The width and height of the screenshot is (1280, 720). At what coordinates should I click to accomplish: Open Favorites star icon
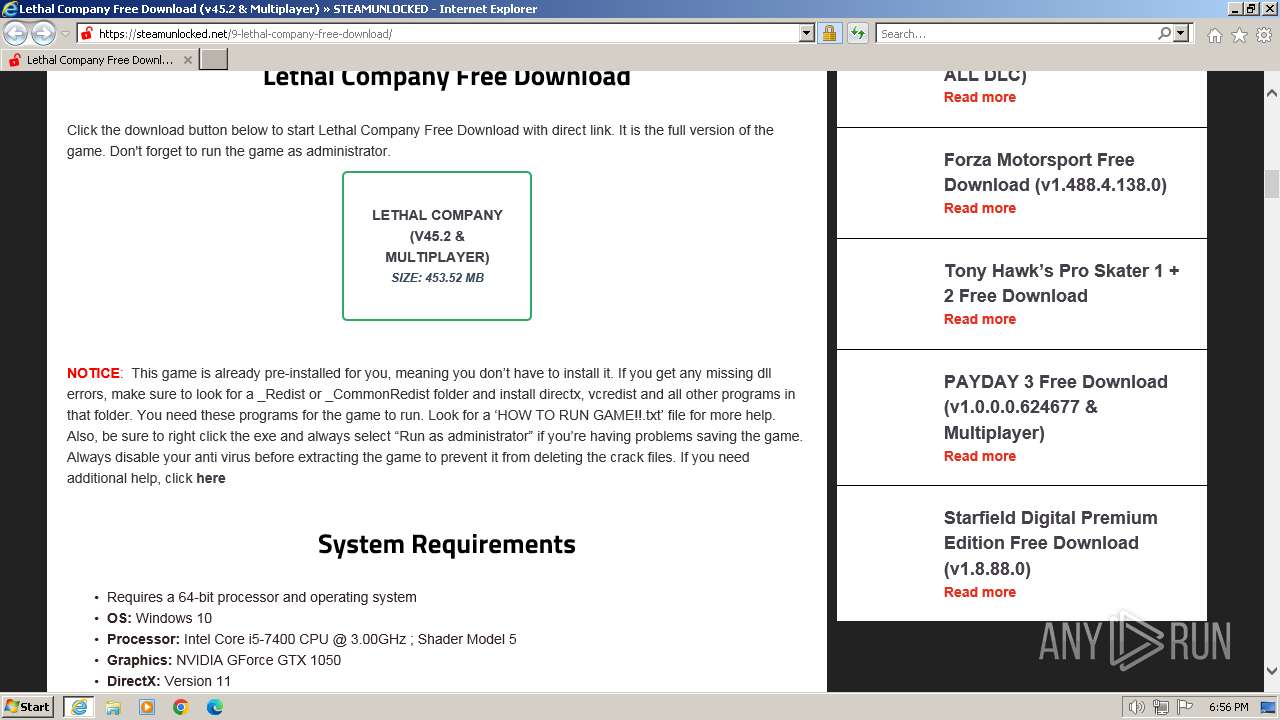point(1239,35)
